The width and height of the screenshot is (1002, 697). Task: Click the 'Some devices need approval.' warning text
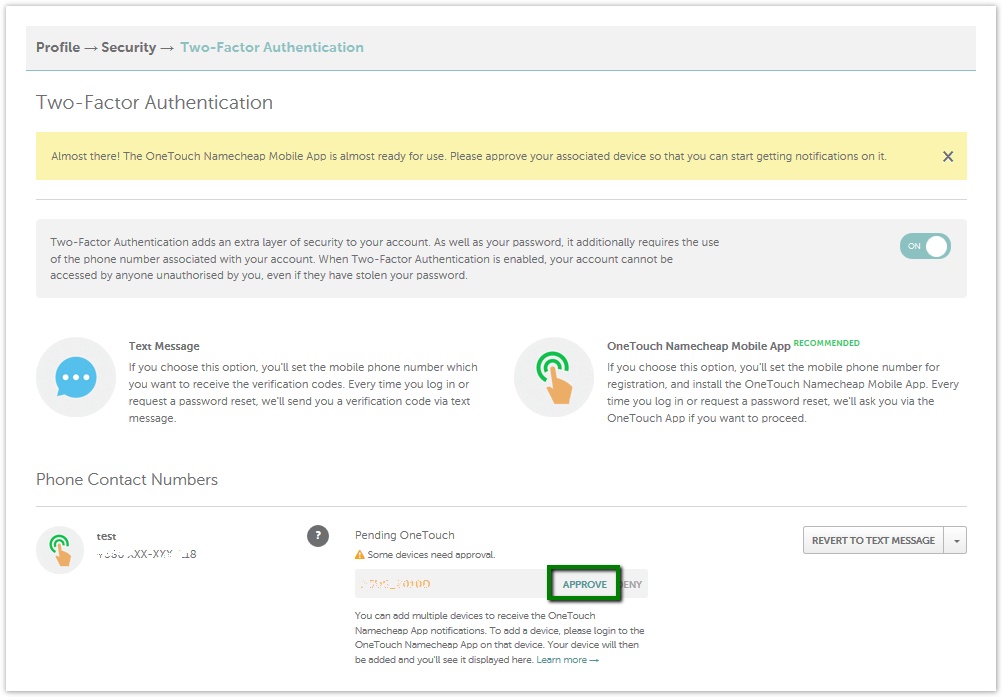[431, 555]
